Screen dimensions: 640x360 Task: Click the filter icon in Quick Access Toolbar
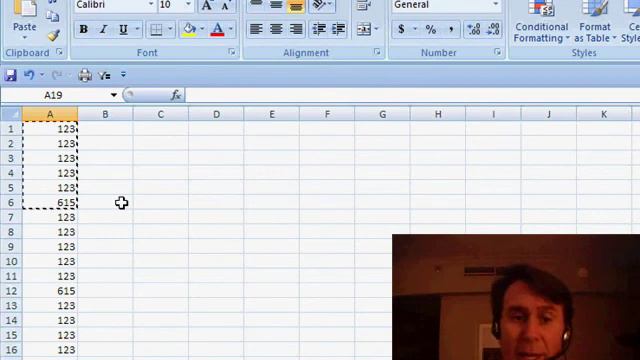tap(104, 76)
